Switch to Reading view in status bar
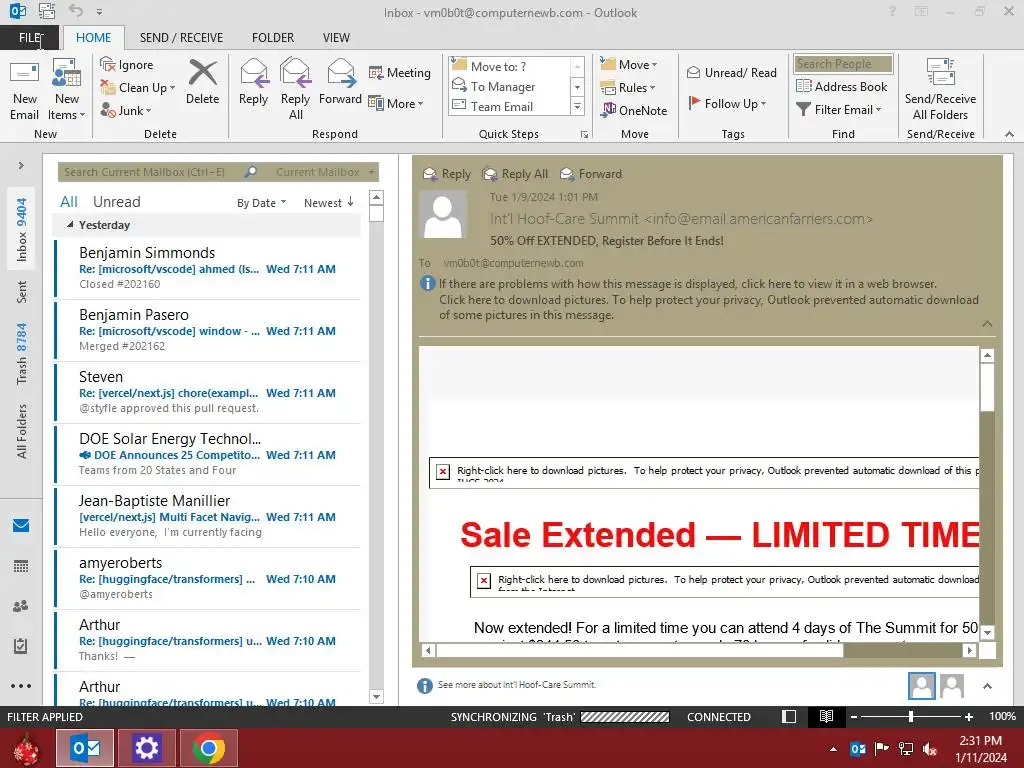This screenshot has height=768, width=1024. click(x=826, y=716)
